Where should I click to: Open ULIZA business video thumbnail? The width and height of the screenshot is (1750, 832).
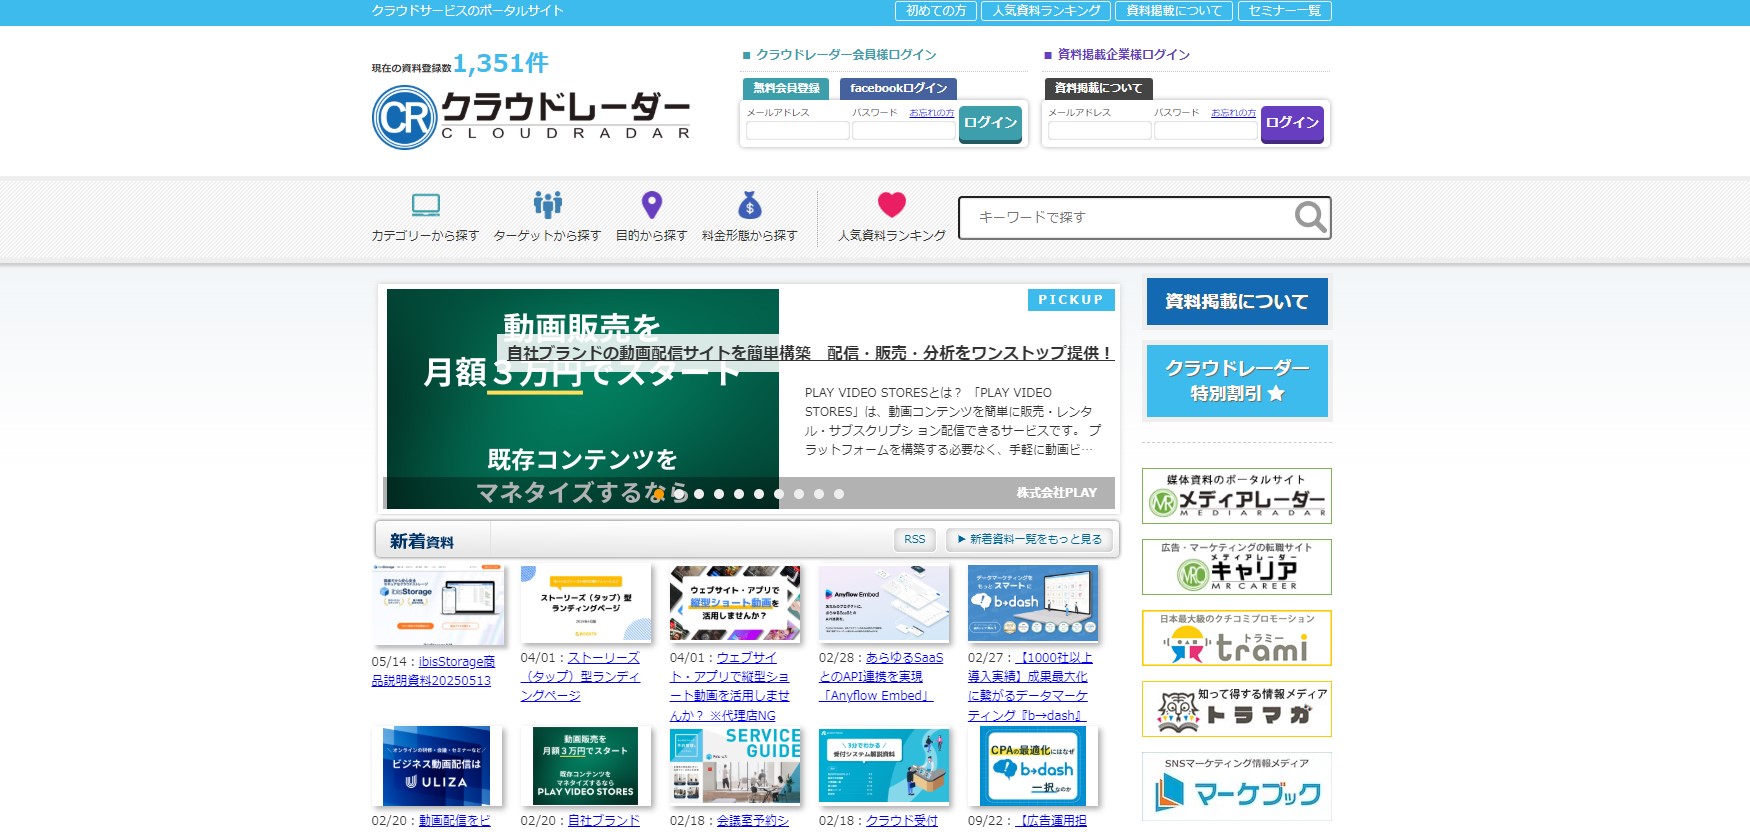pyautogui.click(x=437, y=766)
